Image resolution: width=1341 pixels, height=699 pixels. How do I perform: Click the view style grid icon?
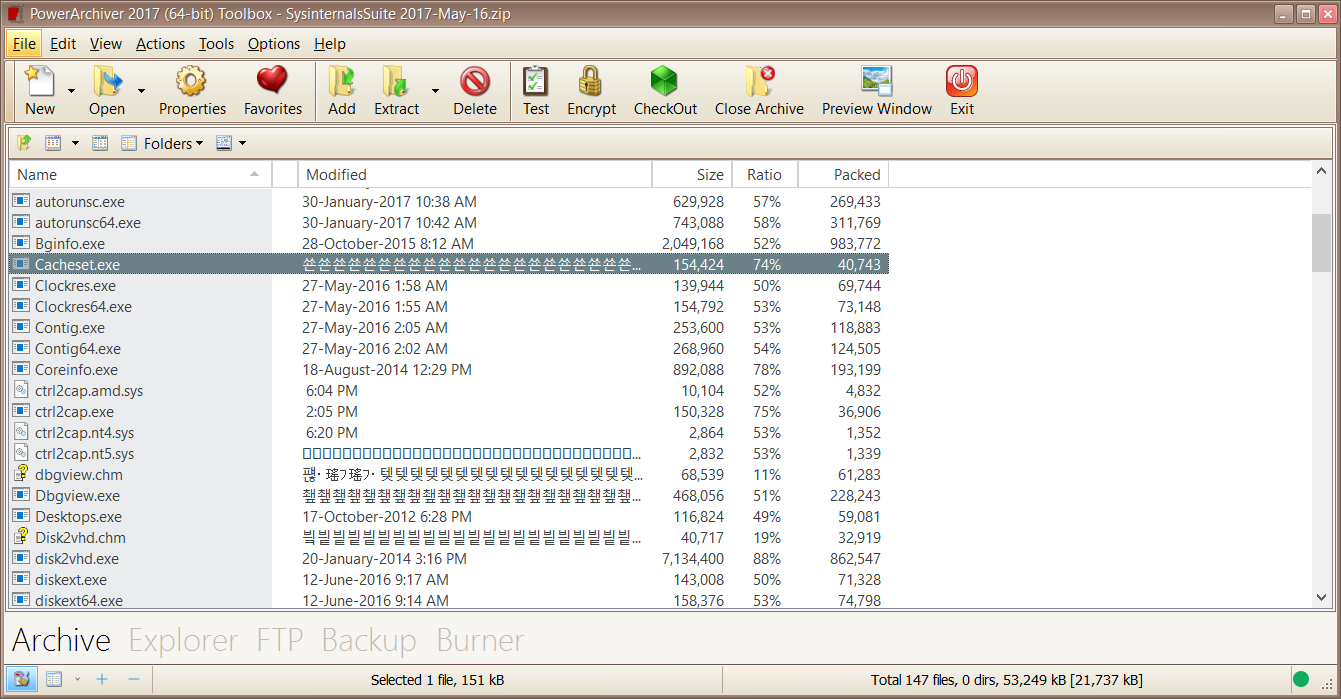54,143
